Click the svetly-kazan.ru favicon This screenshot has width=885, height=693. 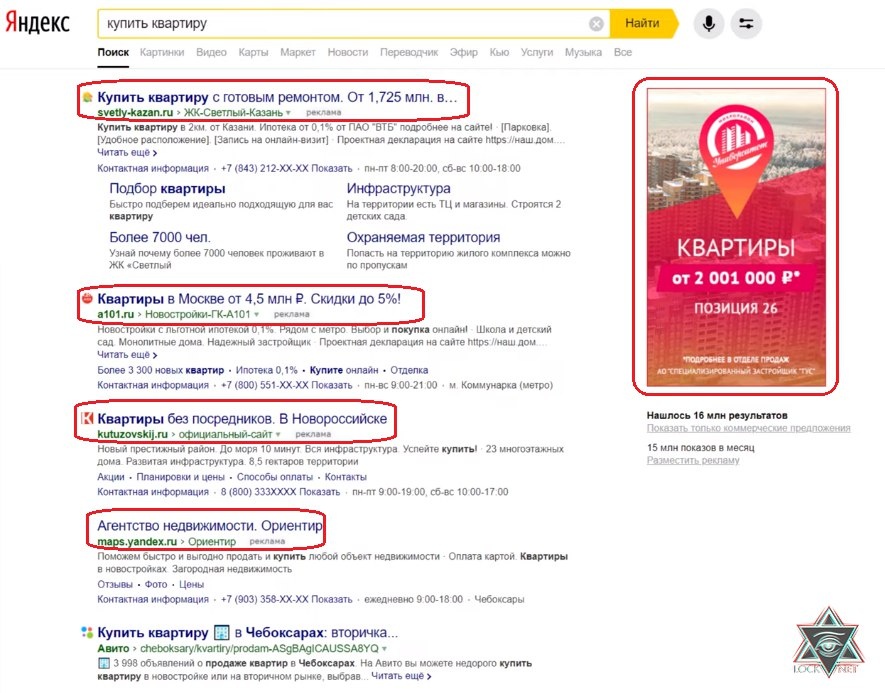coord(87,97)
